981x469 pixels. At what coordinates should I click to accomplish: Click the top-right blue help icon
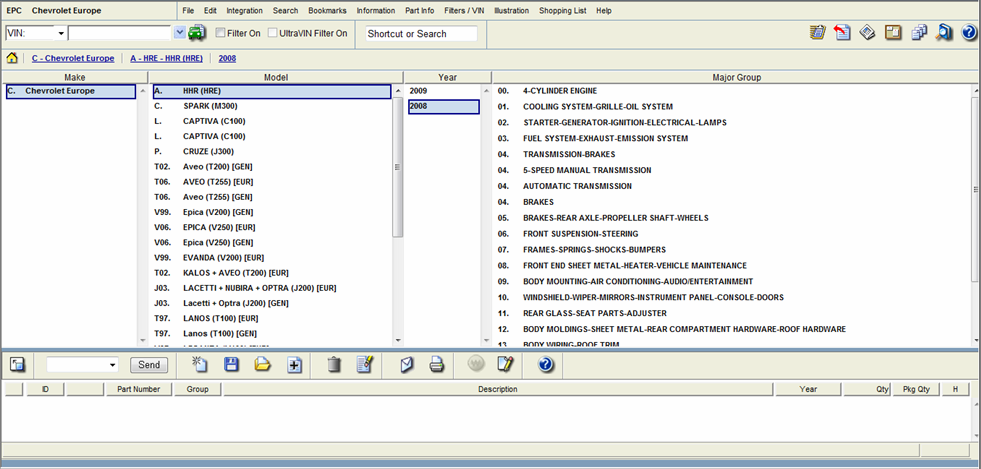[968, 33]
